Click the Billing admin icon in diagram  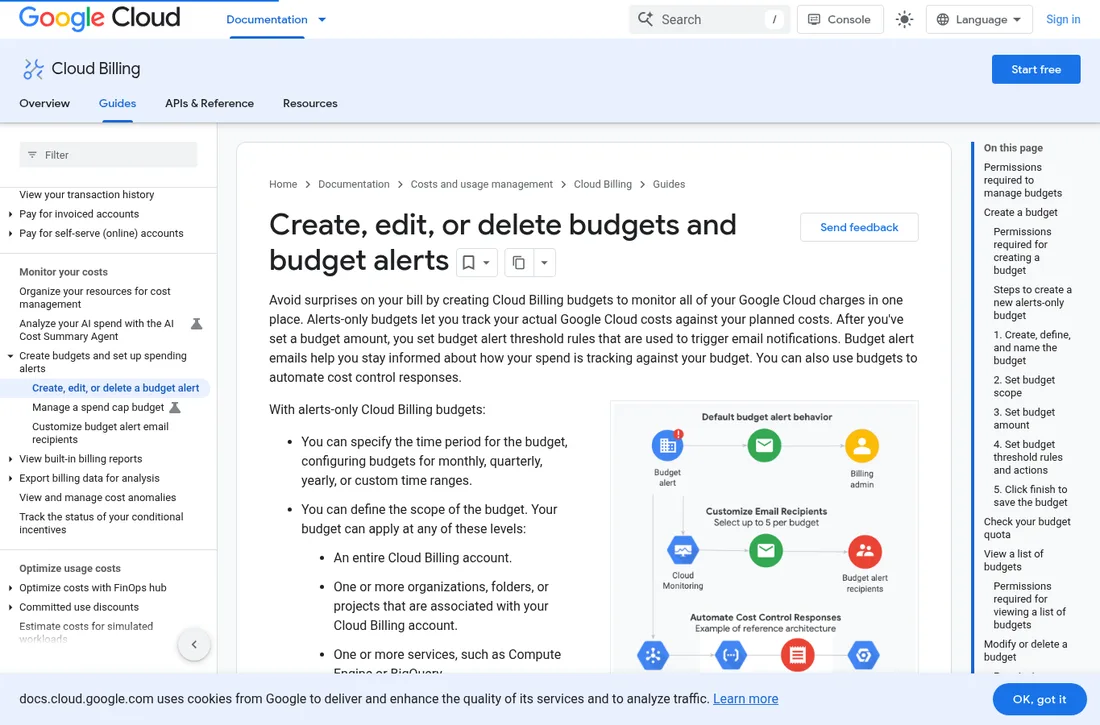(861, 446)
